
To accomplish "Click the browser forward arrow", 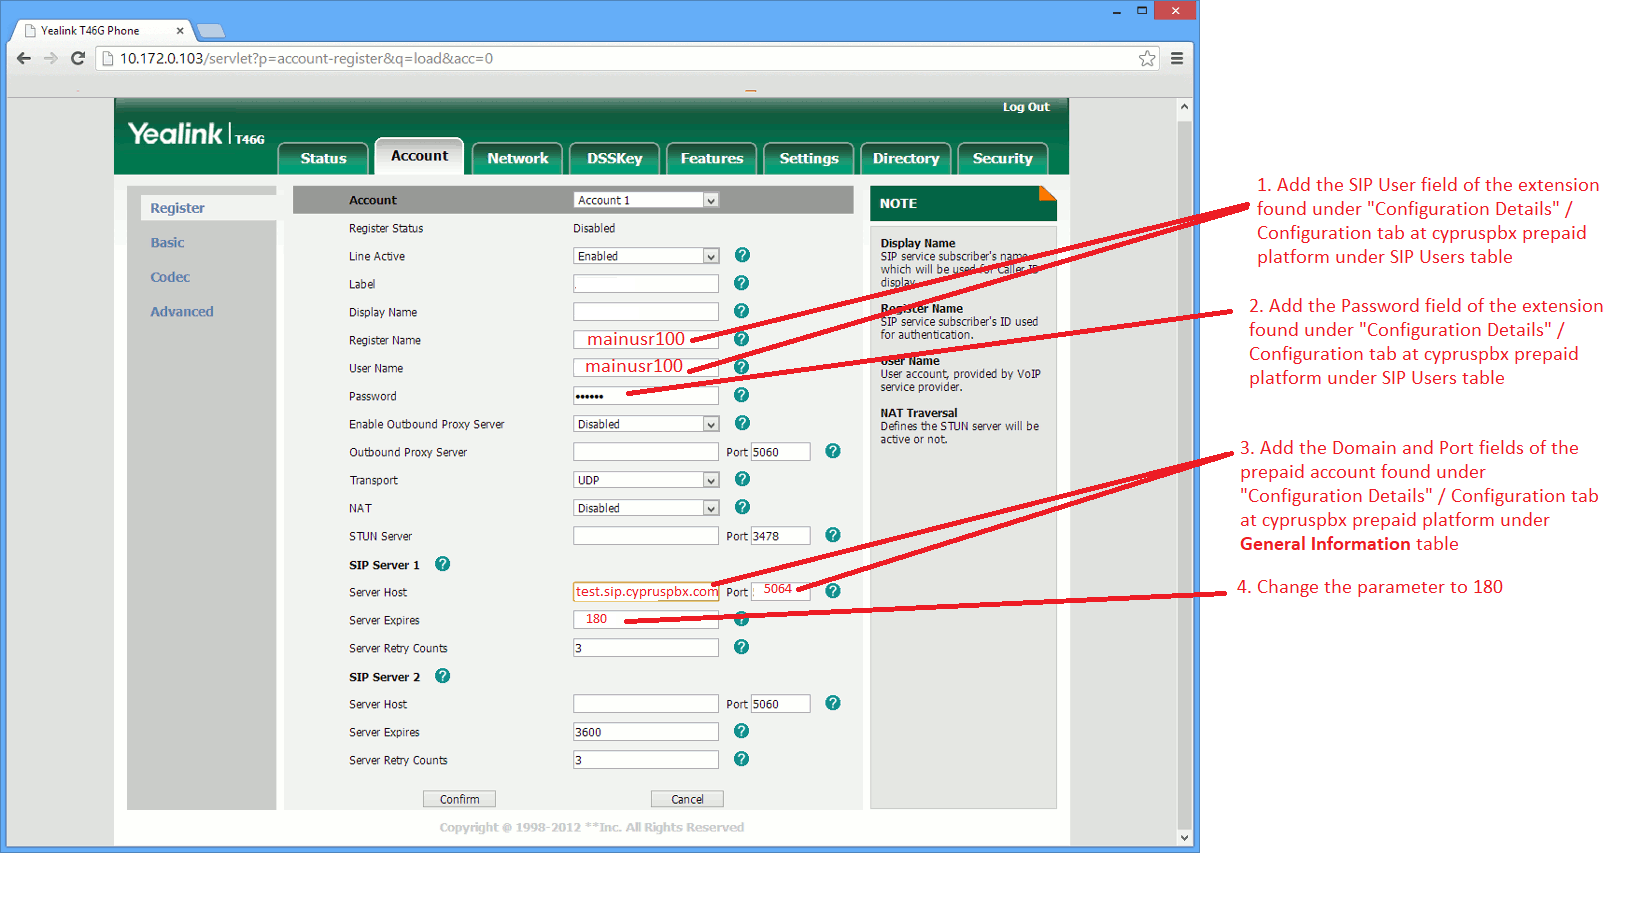I will point(51,58).
